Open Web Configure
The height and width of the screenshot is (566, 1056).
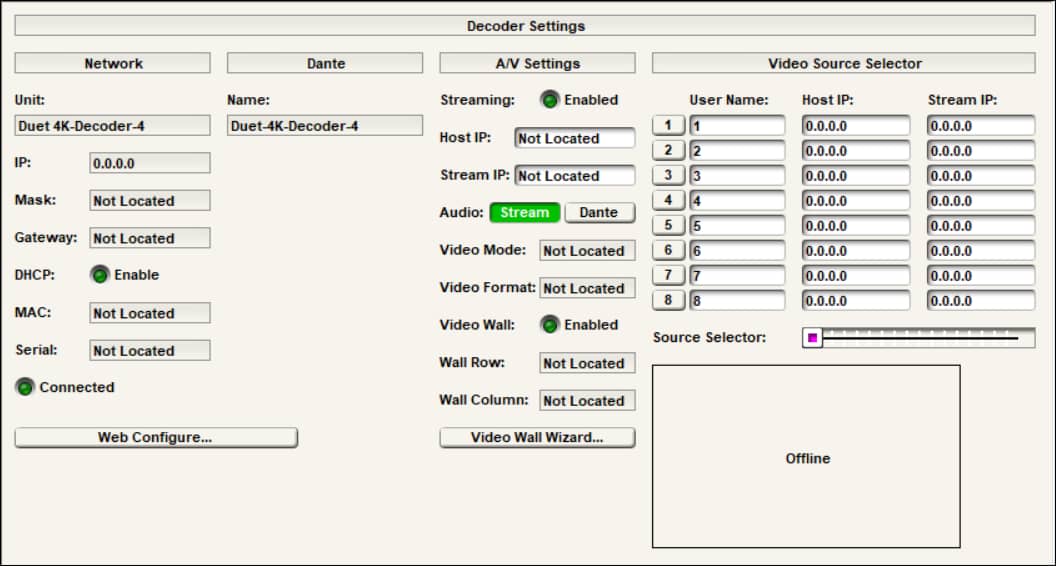(x=156, y=437)
